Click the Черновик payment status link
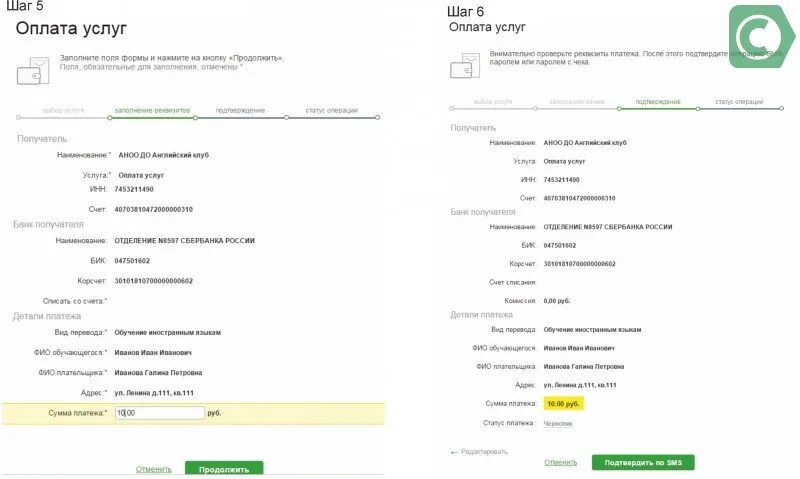The height and width of the screenshot is (479, 800). click(558, 423)
